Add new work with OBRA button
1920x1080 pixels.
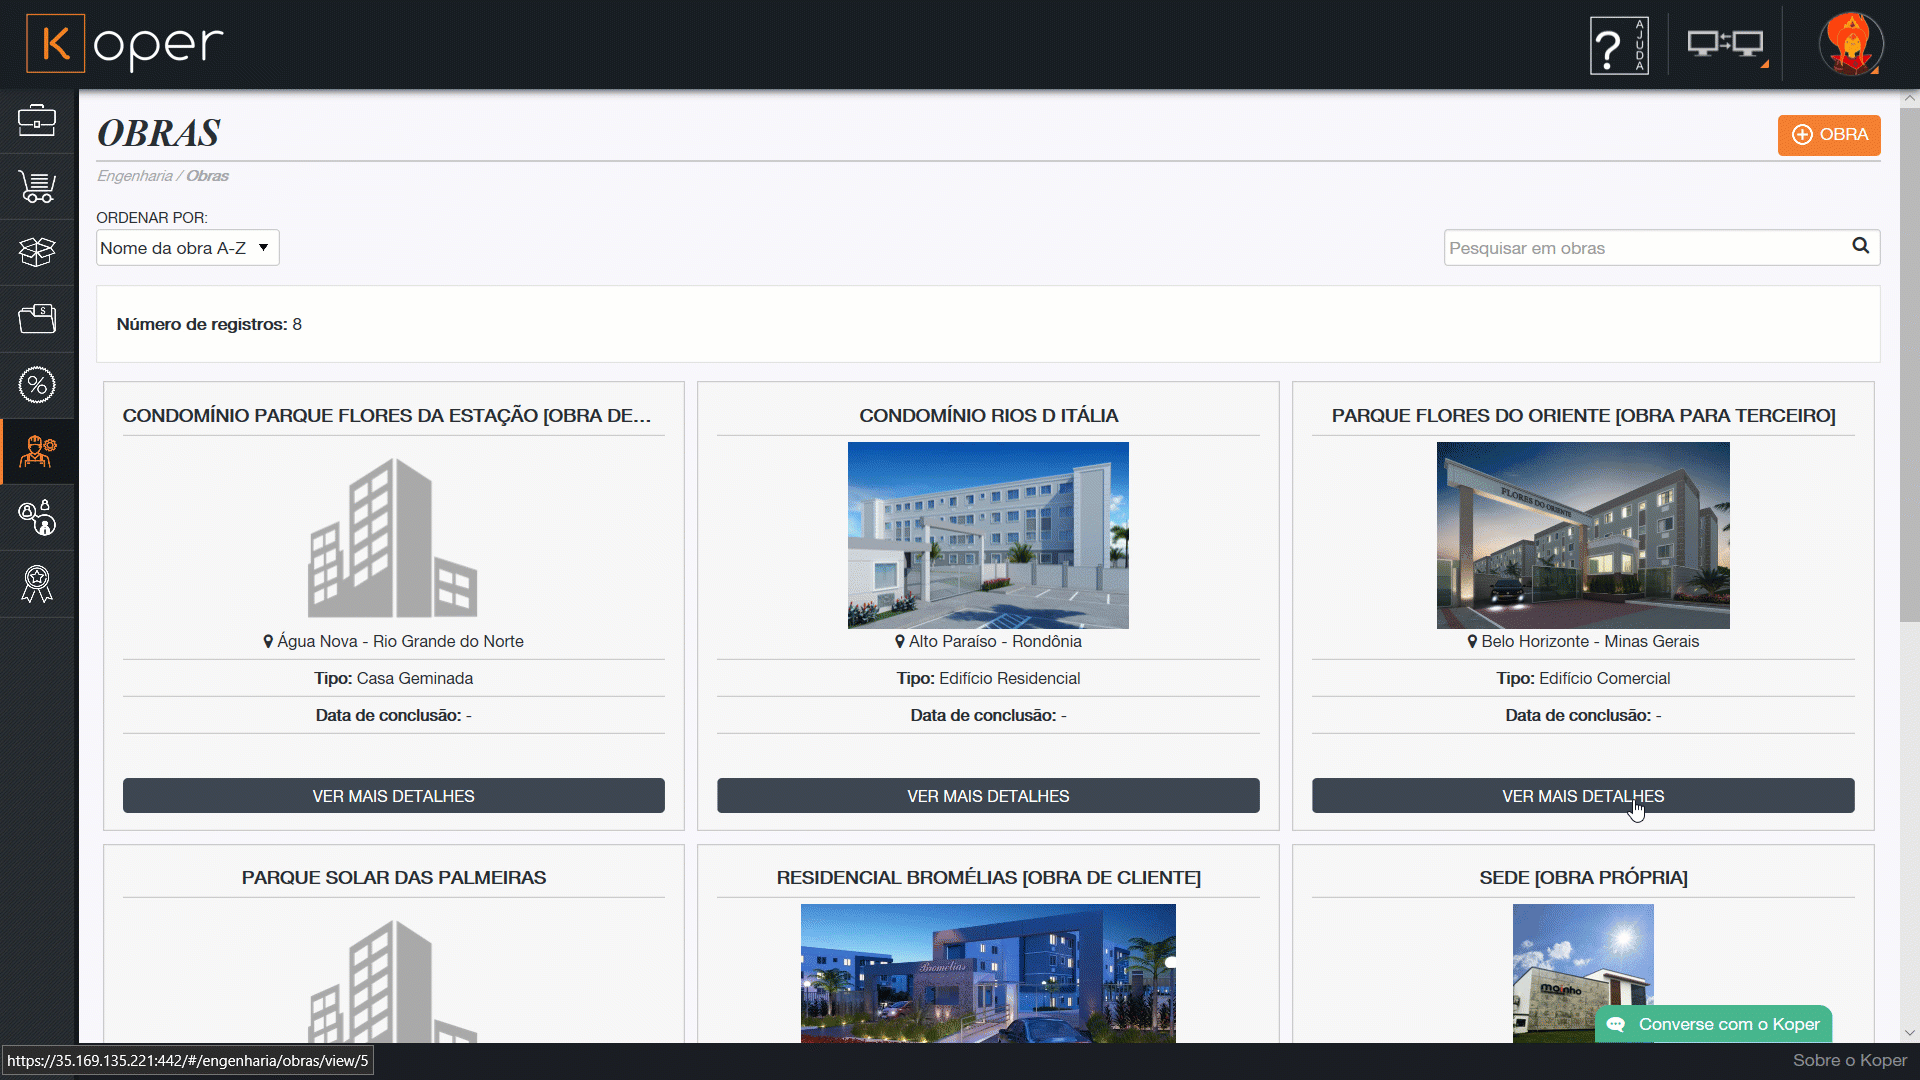[x=1828, y=135]
